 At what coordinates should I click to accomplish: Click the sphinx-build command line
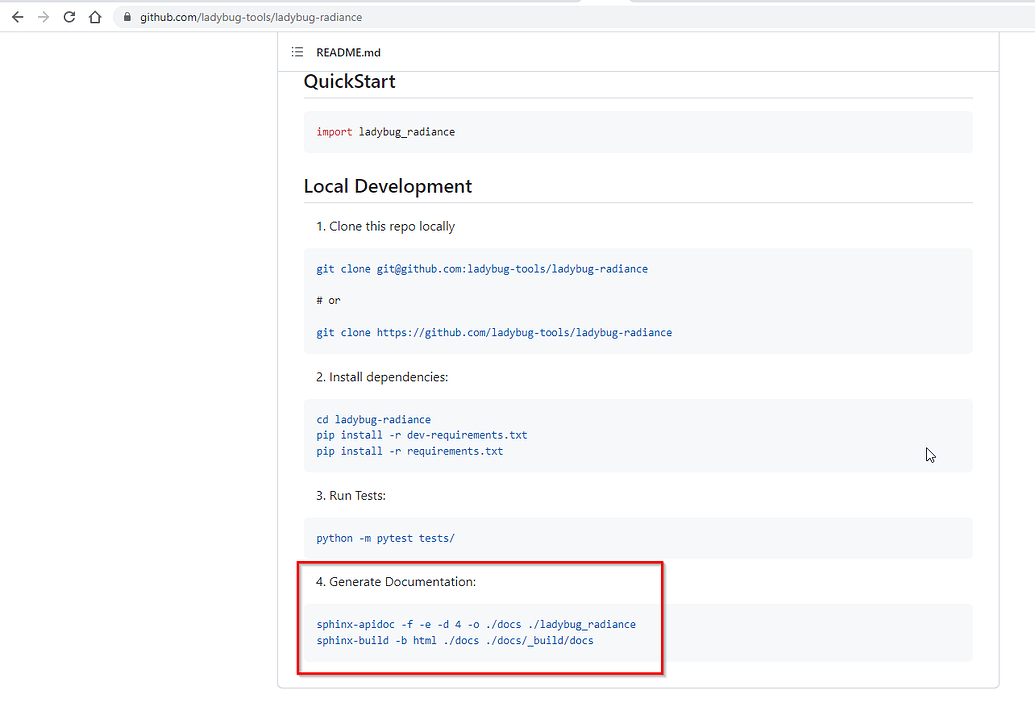[454, 641]
